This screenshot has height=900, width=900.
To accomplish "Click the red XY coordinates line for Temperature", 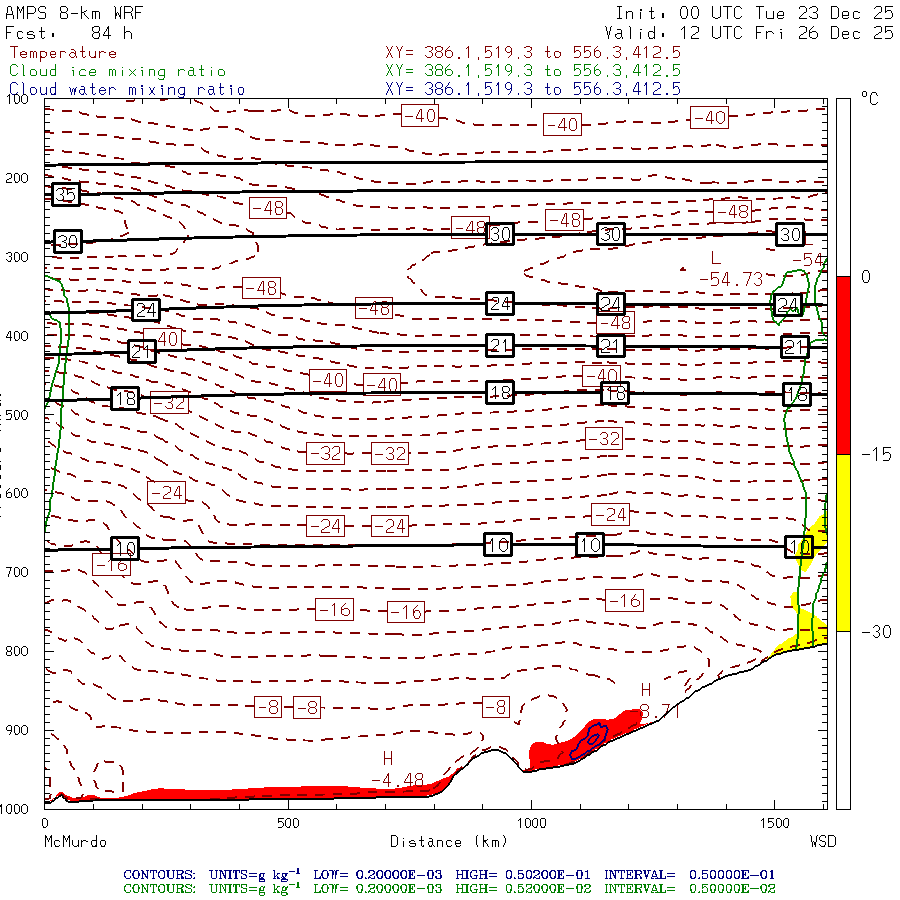I will point(533,53).
